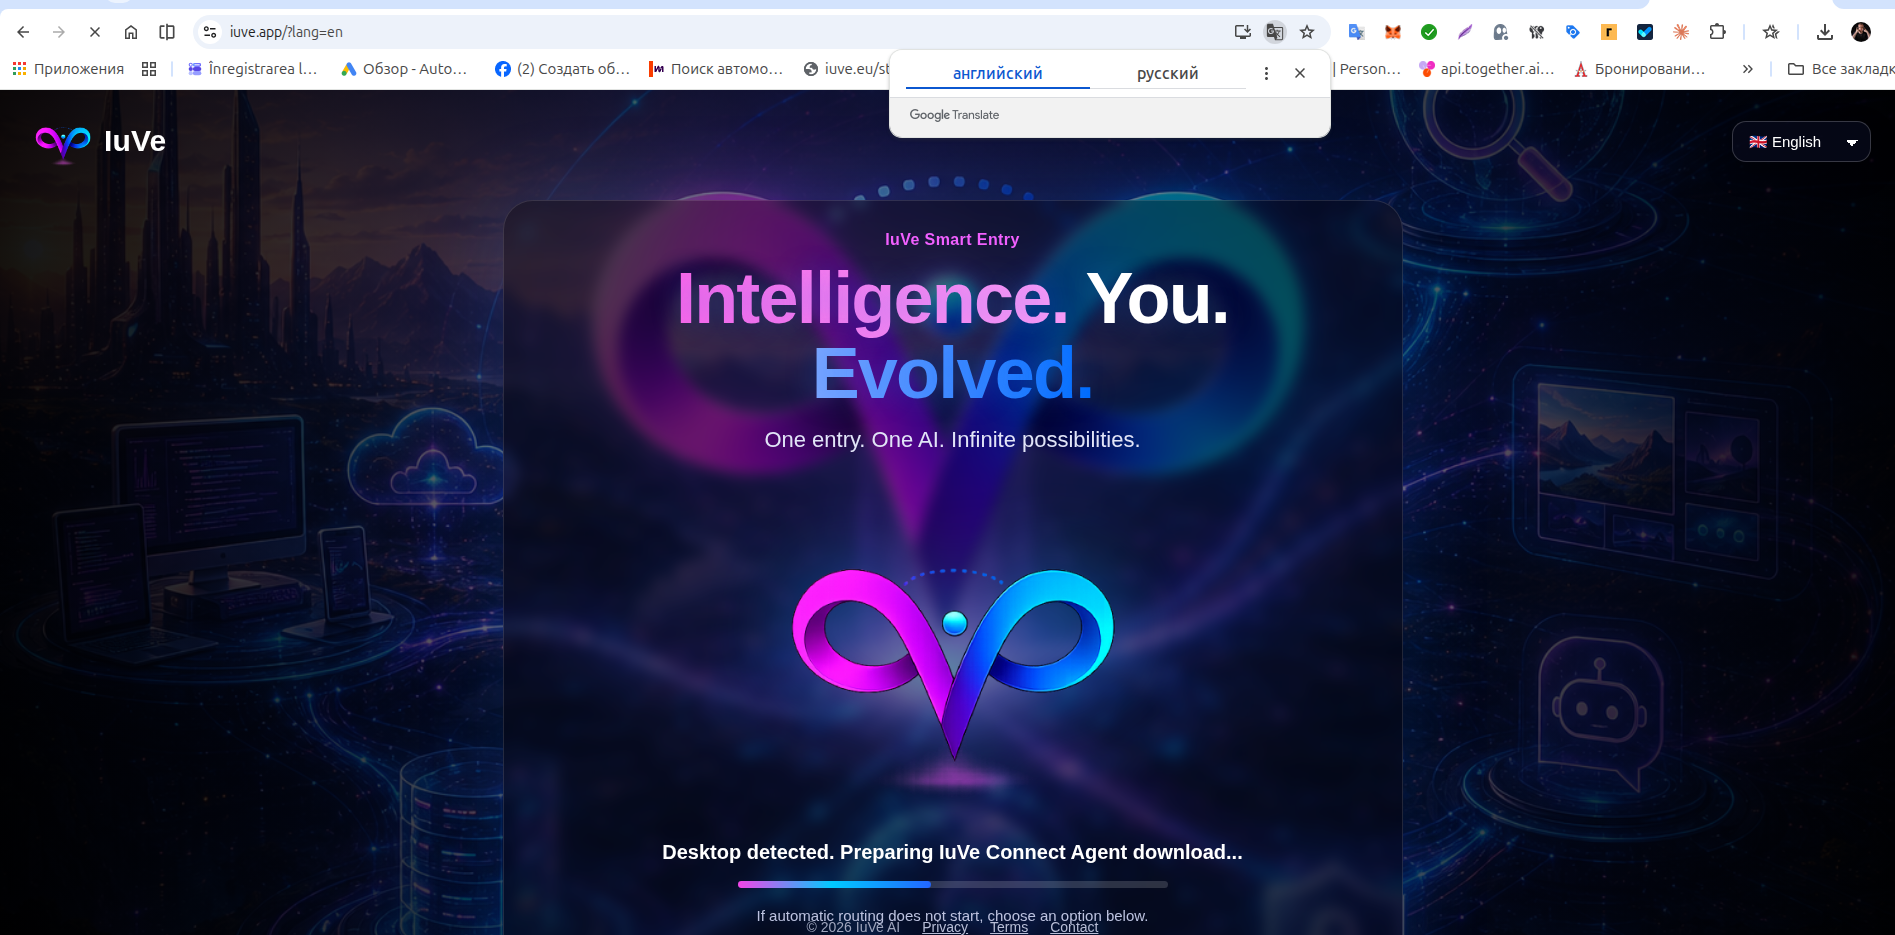The width and height of the screenshot is (1895, 935).
Task: Stop loading the page
Action: point(95,32)
